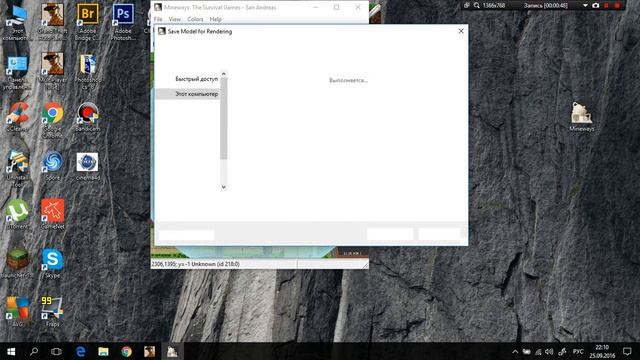Show hidden system tray icons
The width and height of the screenshot is (640, 360).
515,351
